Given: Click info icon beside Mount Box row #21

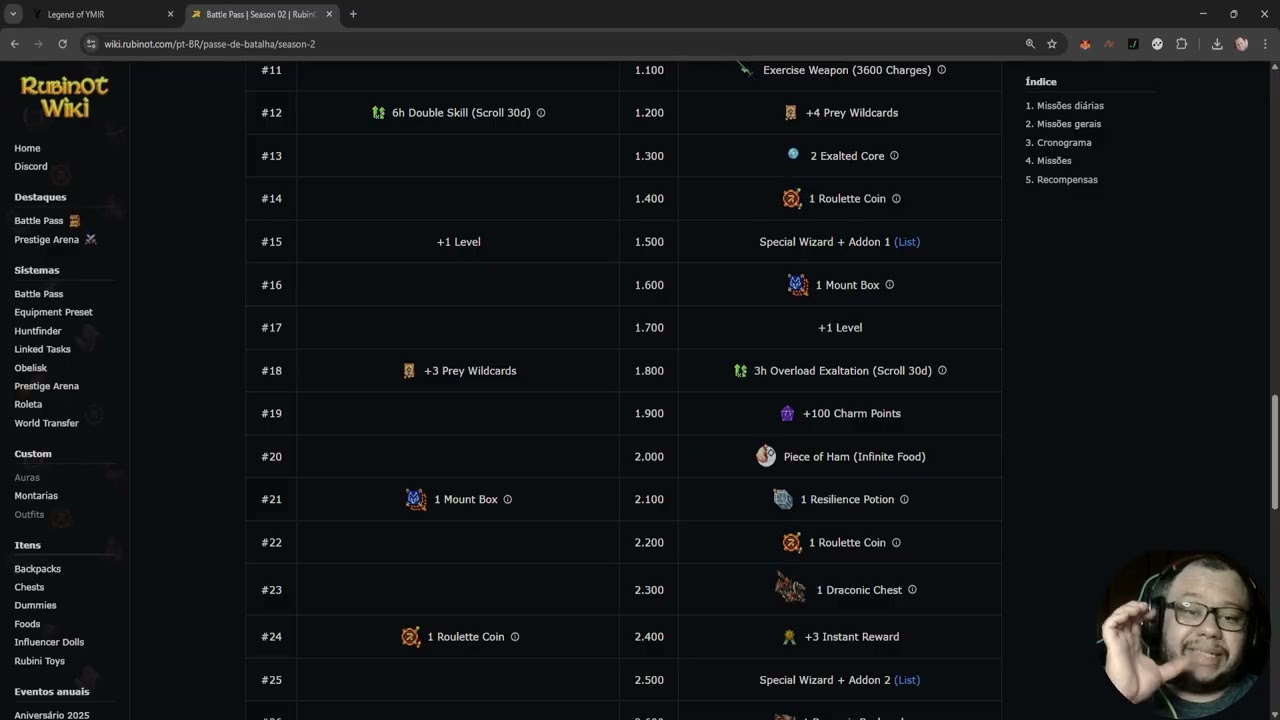Looking at the screenshot, I should (x=507, y=499).
